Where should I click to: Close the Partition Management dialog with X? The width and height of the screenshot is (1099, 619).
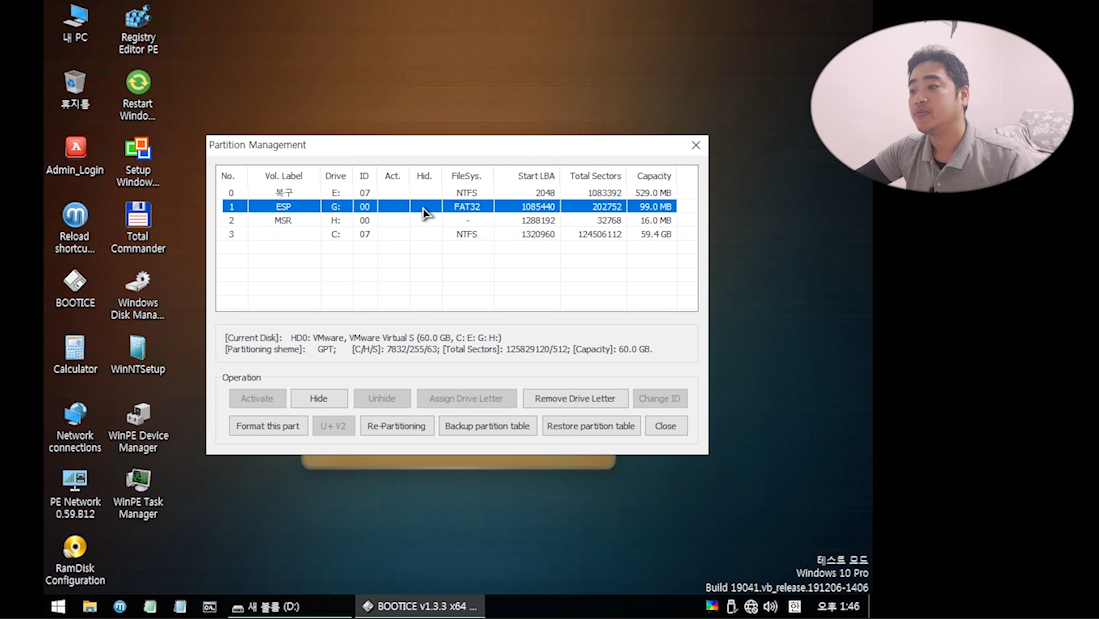pos(696,145)
